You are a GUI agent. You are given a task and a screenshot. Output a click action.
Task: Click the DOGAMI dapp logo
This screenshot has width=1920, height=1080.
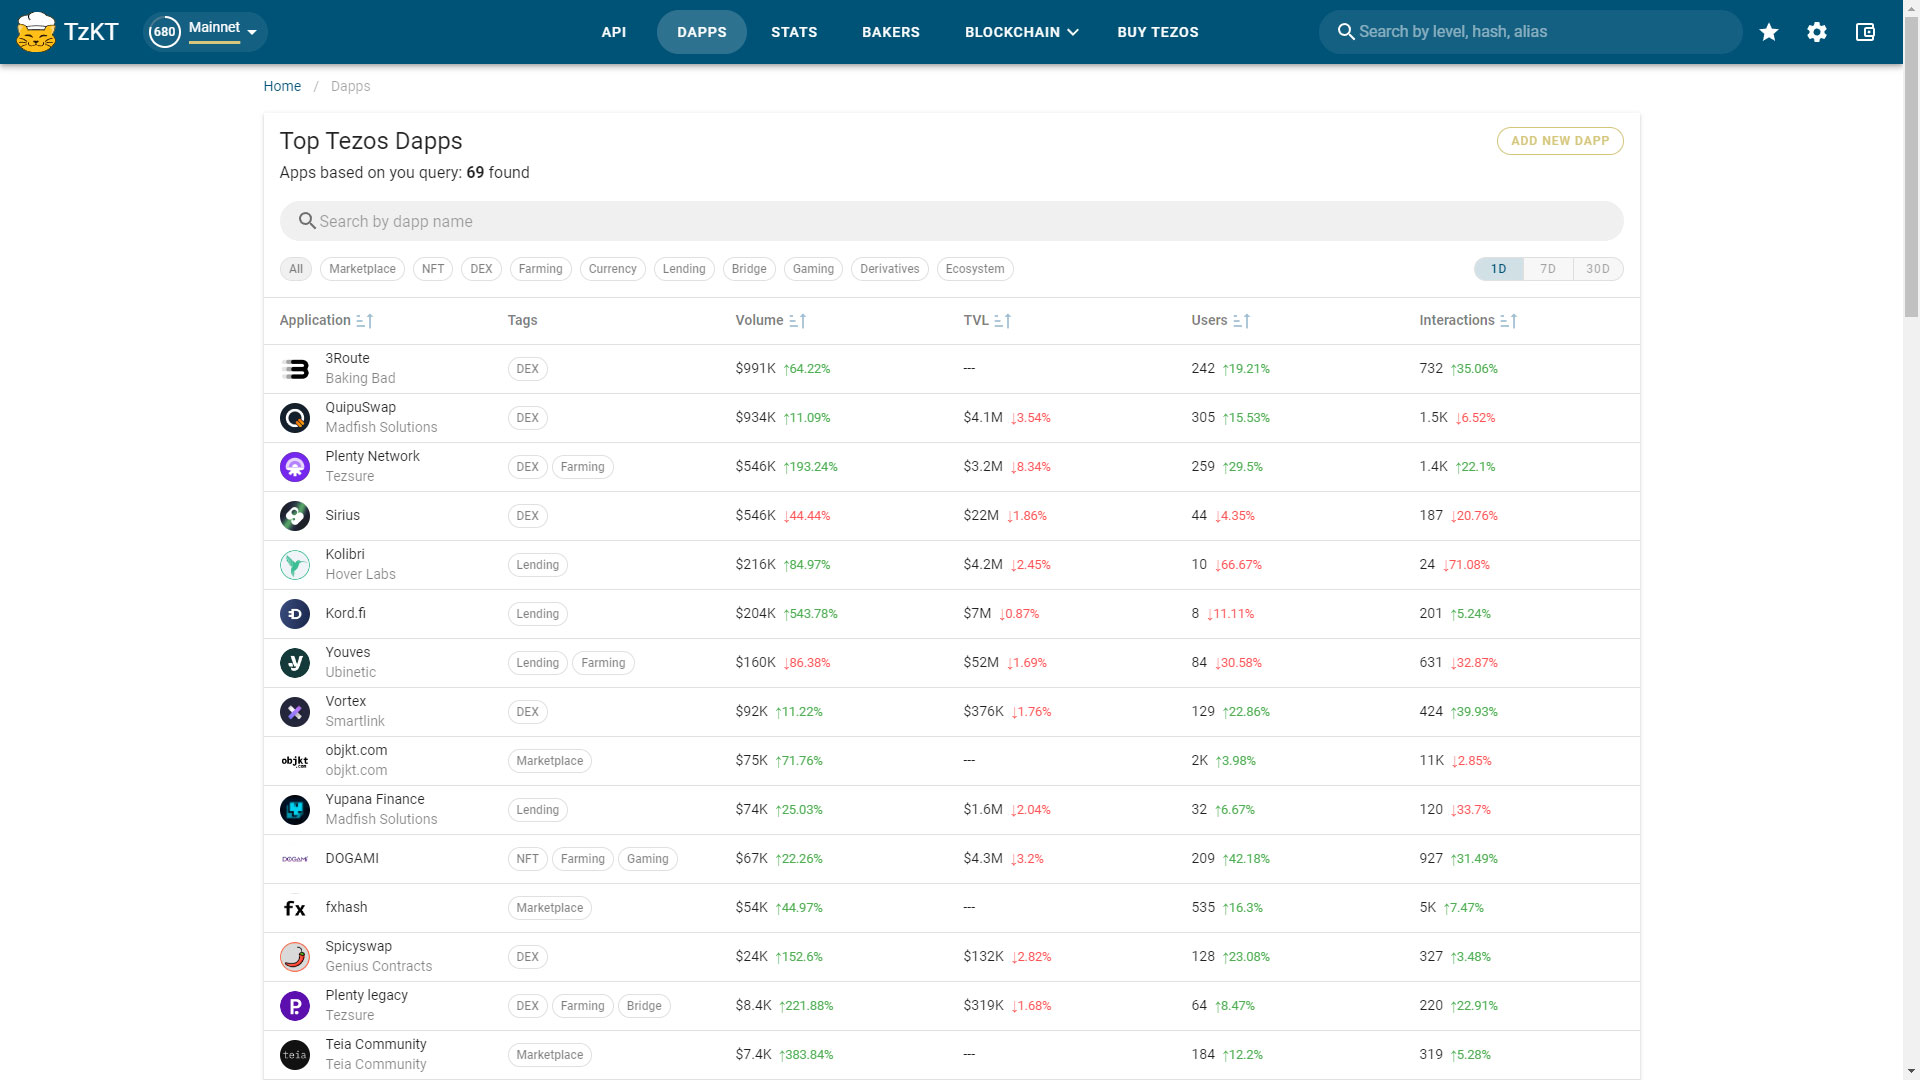pyautogui.click(x=295, y=858)
